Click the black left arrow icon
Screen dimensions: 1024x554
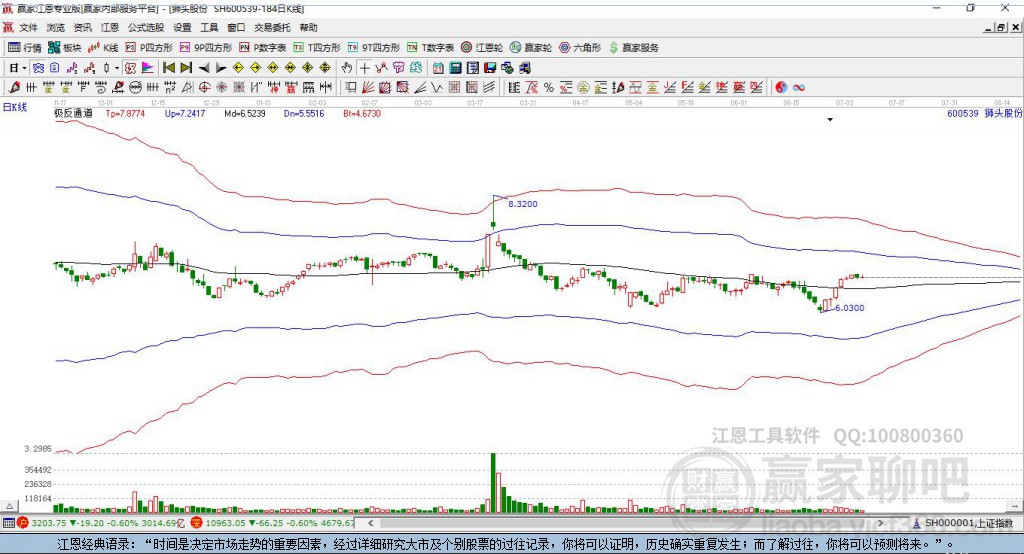click(x=204, y=68)
